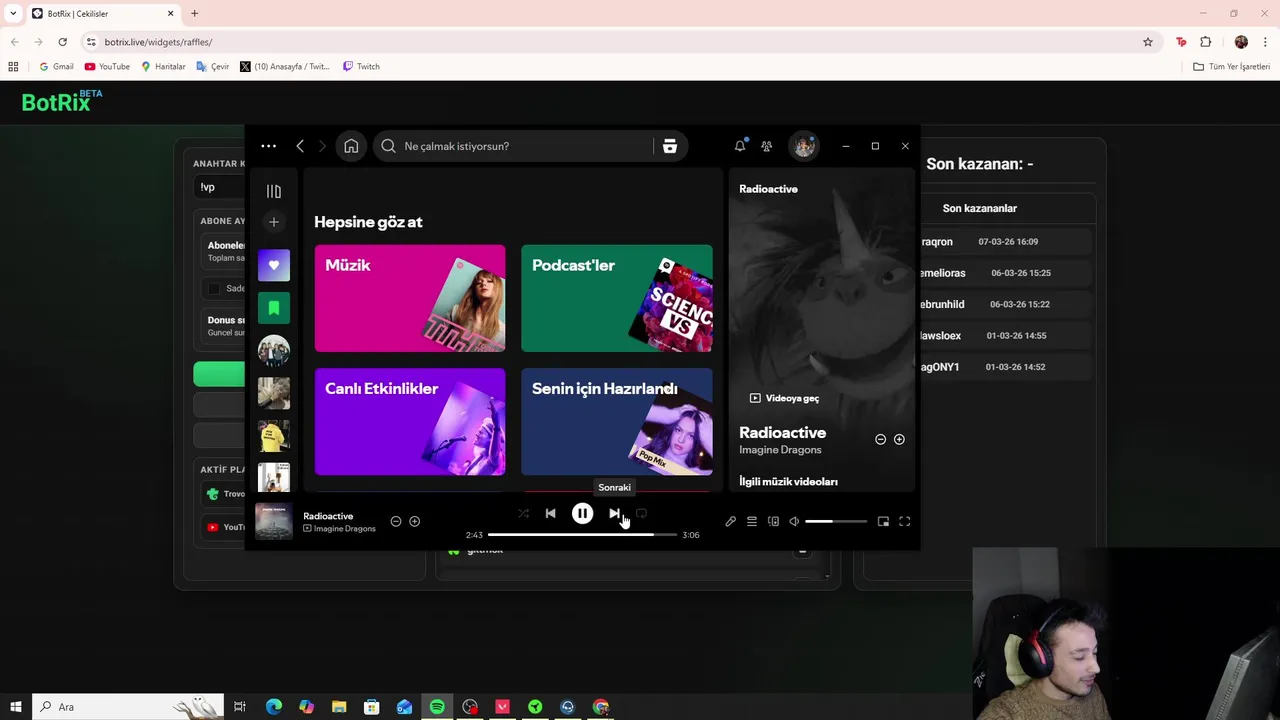Open Microsoft Edge from taskbar
Image resolution: width=1280 pixels, height=720 pixels.
click(x=274, y=707)
